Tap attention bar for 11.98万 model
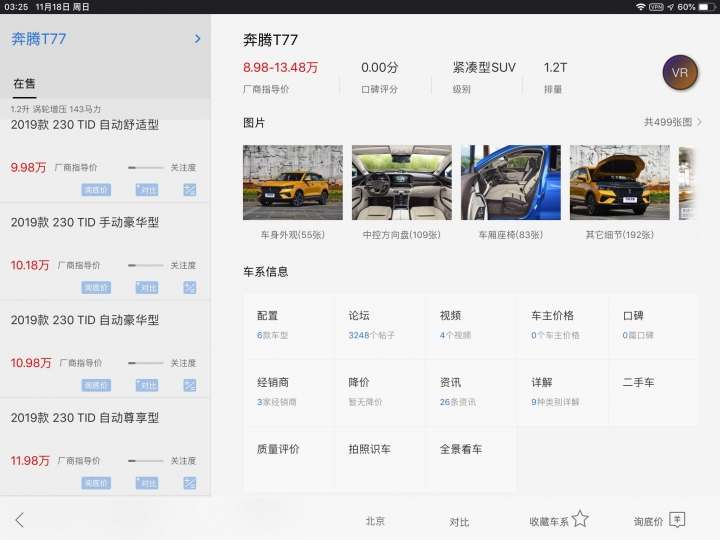This screenshot has width=720, height=540. tap(146, 461)
